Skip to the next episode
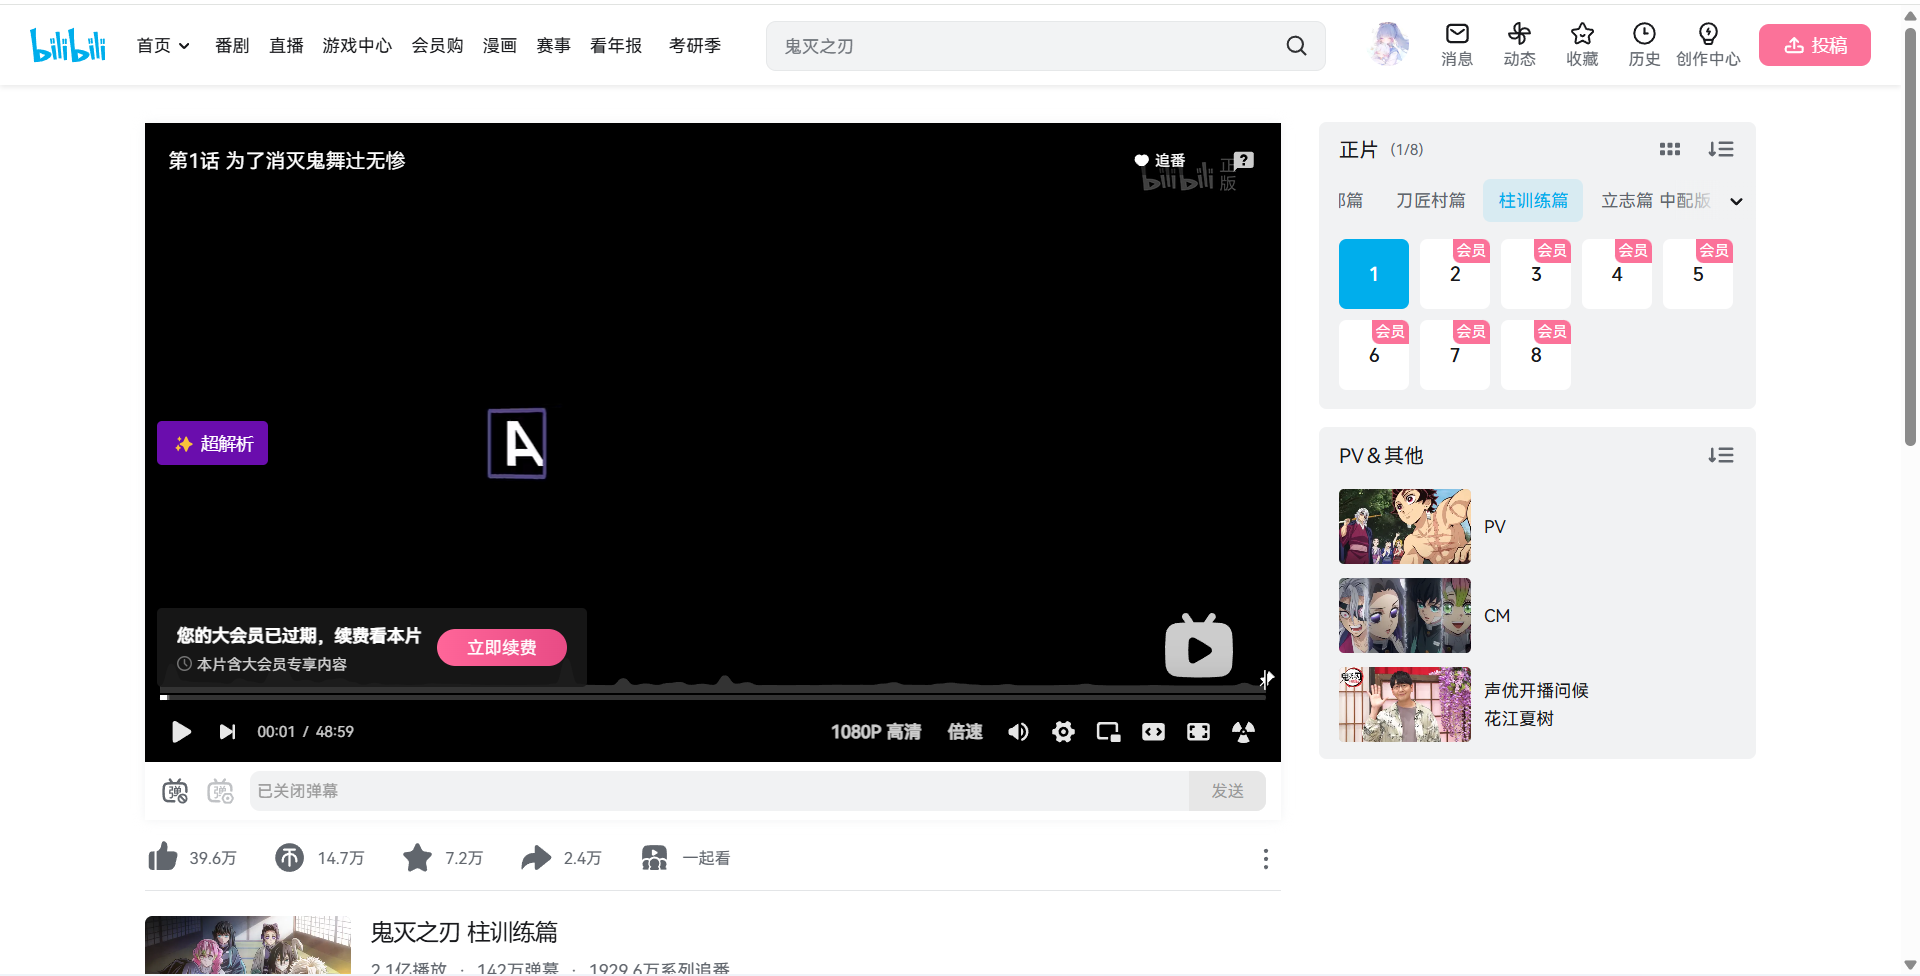The image size is (1920, 976). pyautogui.click(x=227, y=732)
